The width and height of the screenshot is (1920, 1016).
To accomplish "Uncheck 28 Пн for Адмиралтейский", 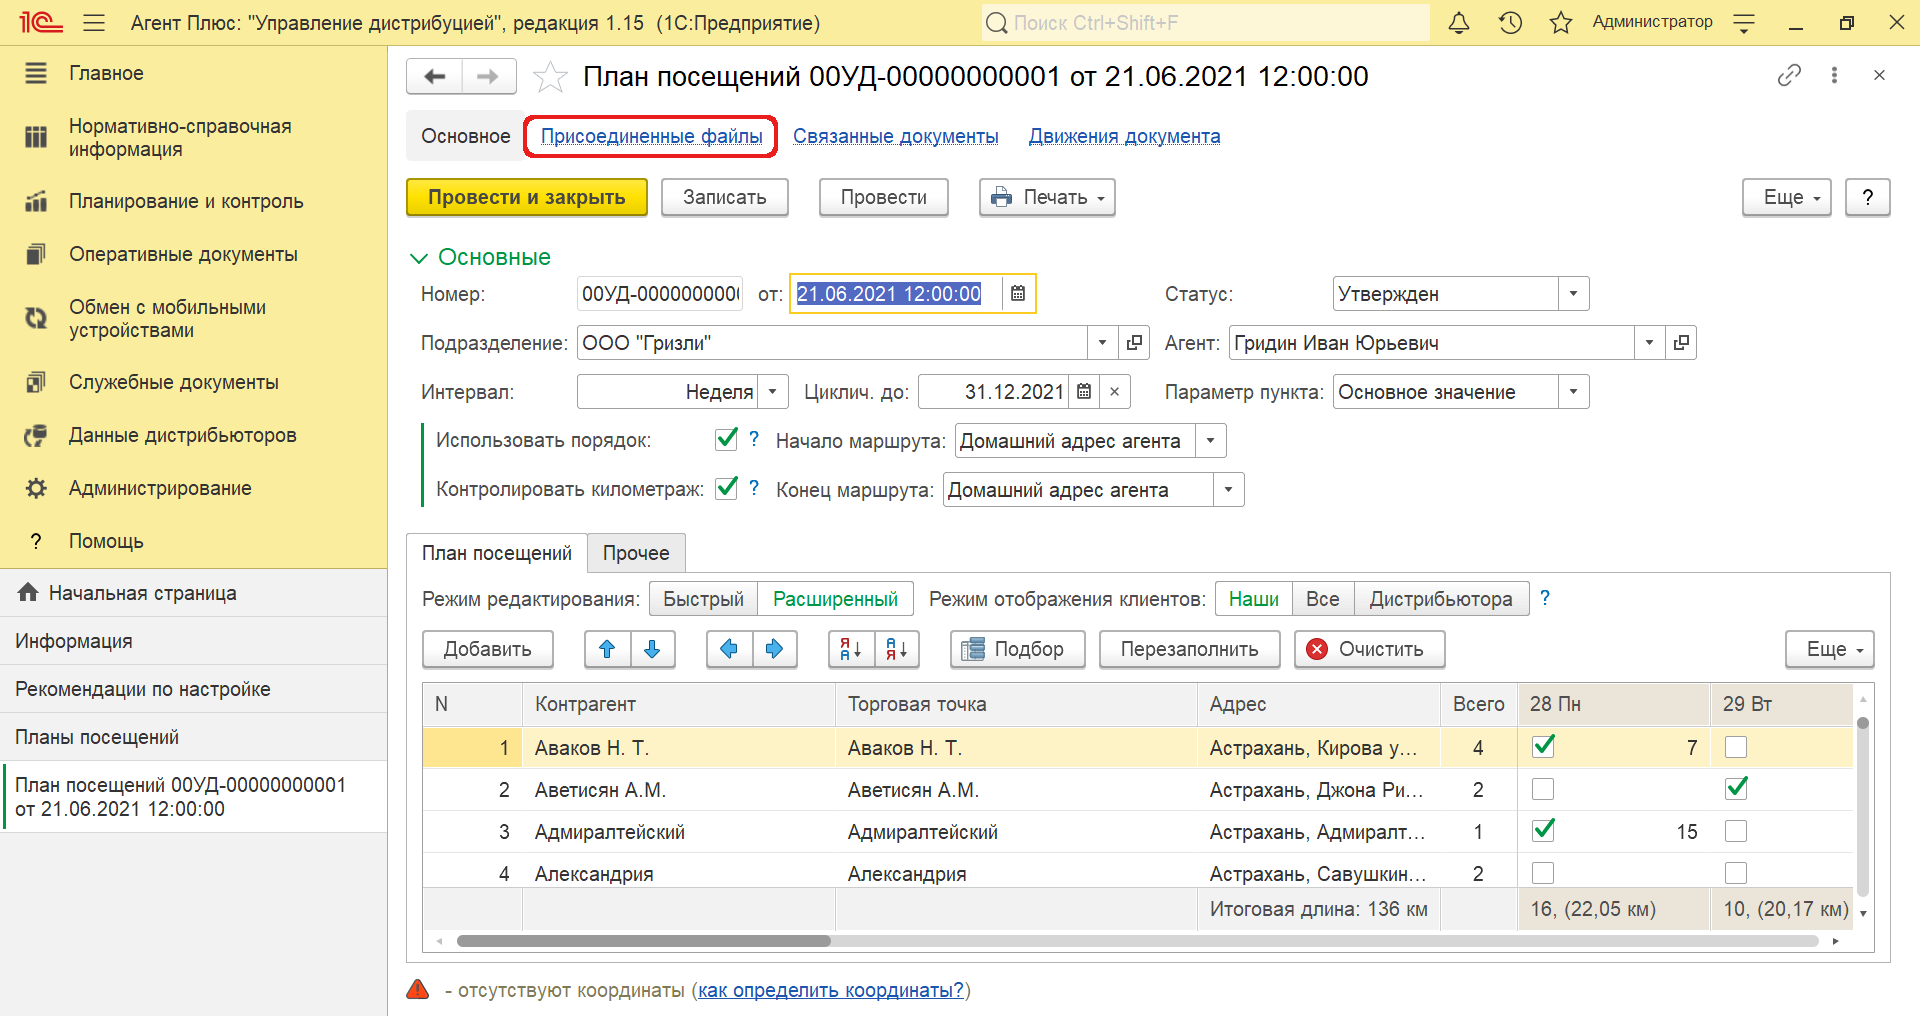I will click(1543, 830).
